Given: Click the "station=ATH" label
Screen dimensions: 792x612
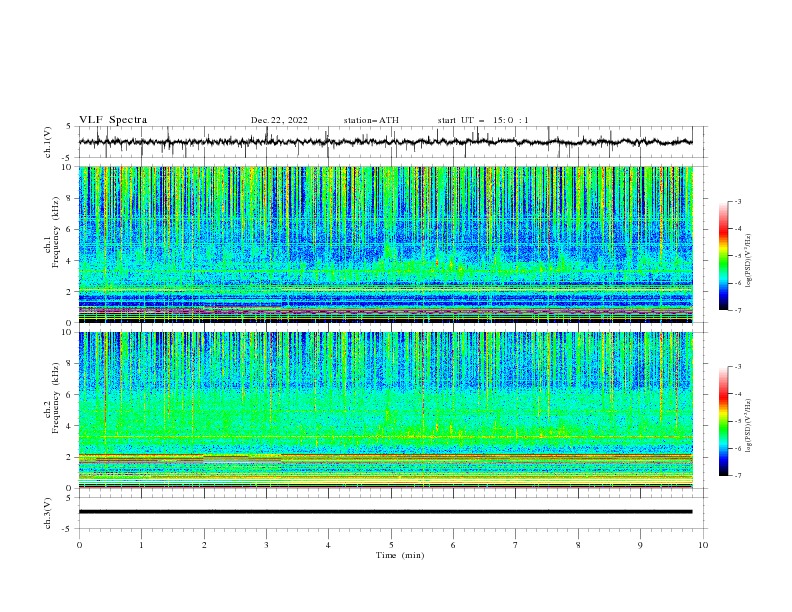Looking at the screenshot, I should pos(371,120).
